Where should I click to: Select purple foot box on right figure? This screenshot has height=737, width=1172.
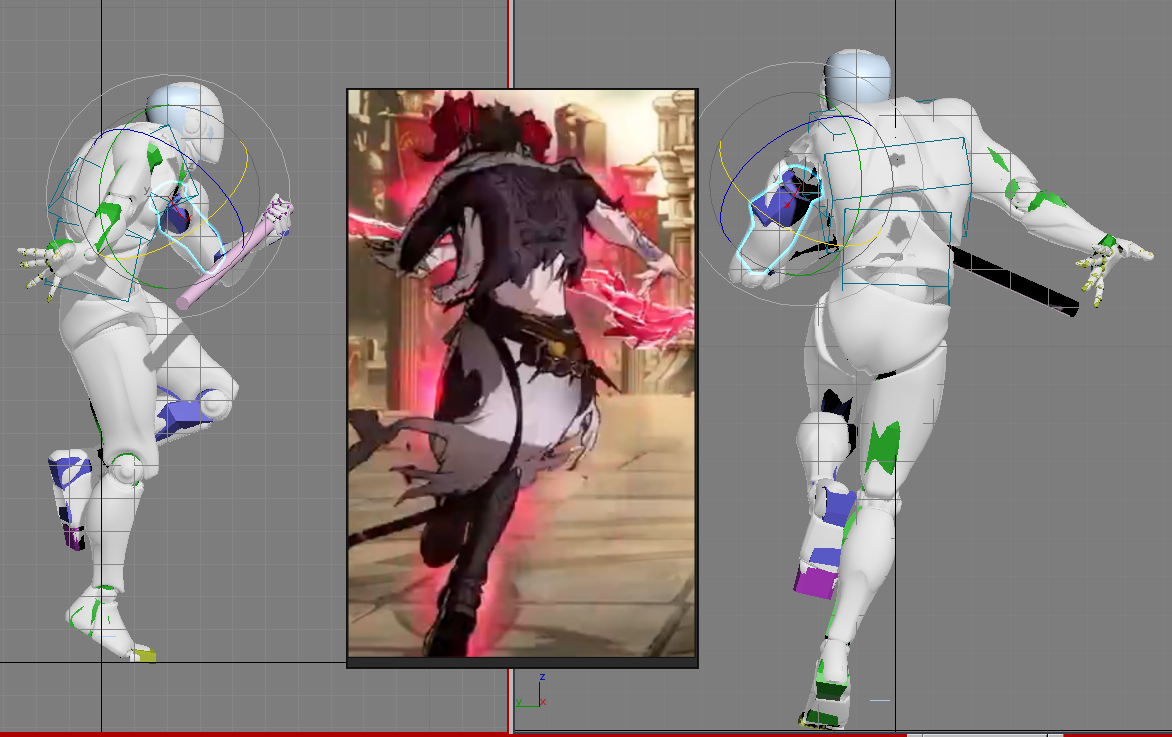point(814,581)
